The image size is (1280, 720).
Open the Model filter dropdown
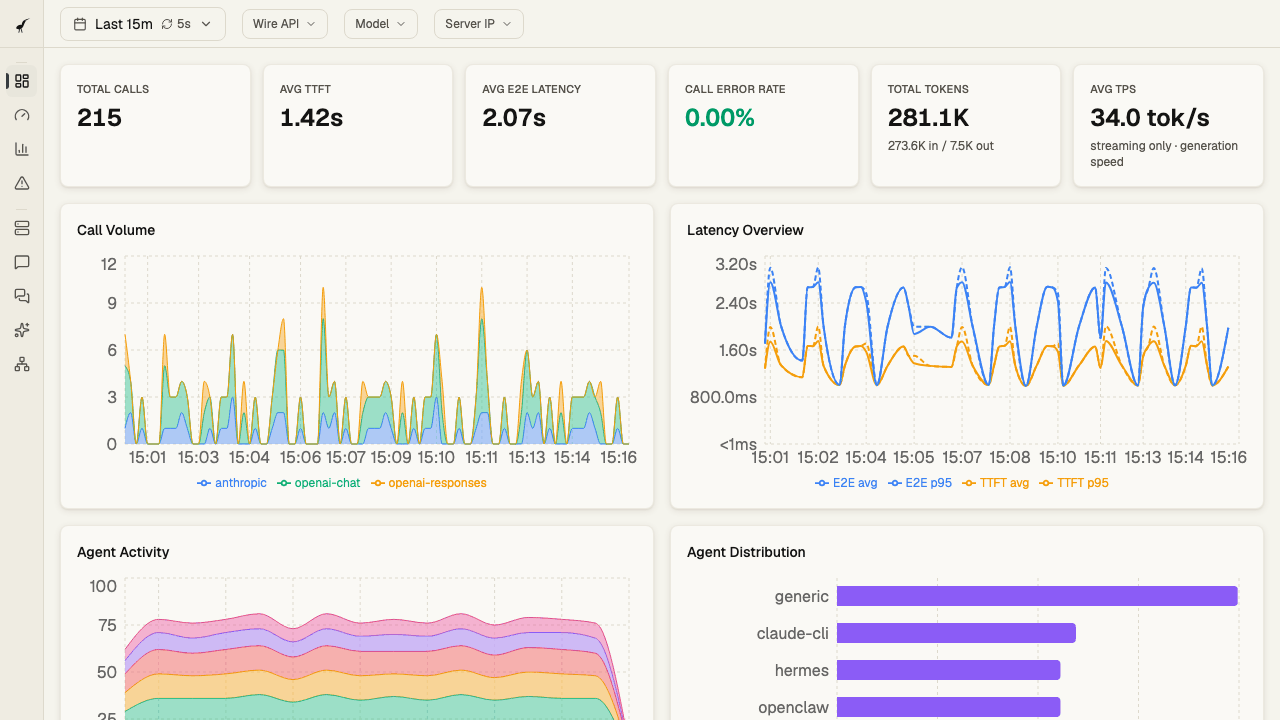380,24
